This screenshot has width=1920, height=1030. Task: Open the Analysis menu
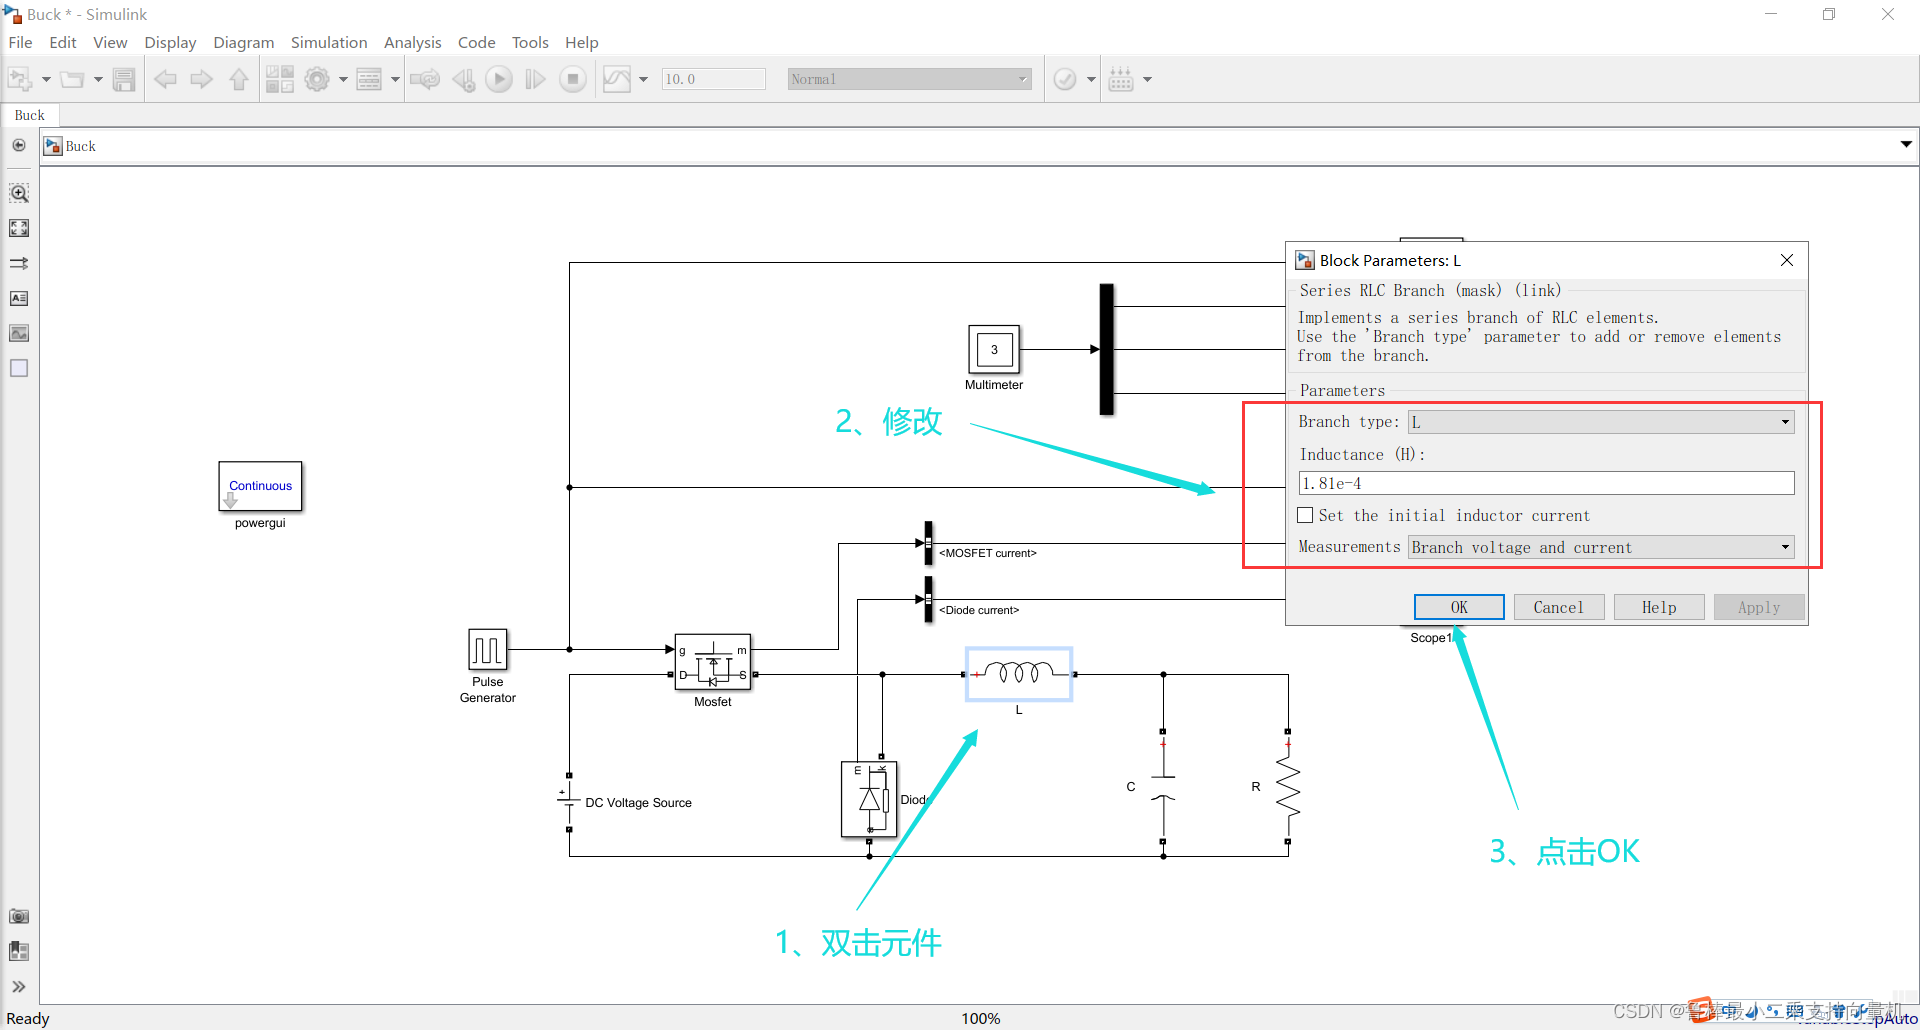point(412,42)
